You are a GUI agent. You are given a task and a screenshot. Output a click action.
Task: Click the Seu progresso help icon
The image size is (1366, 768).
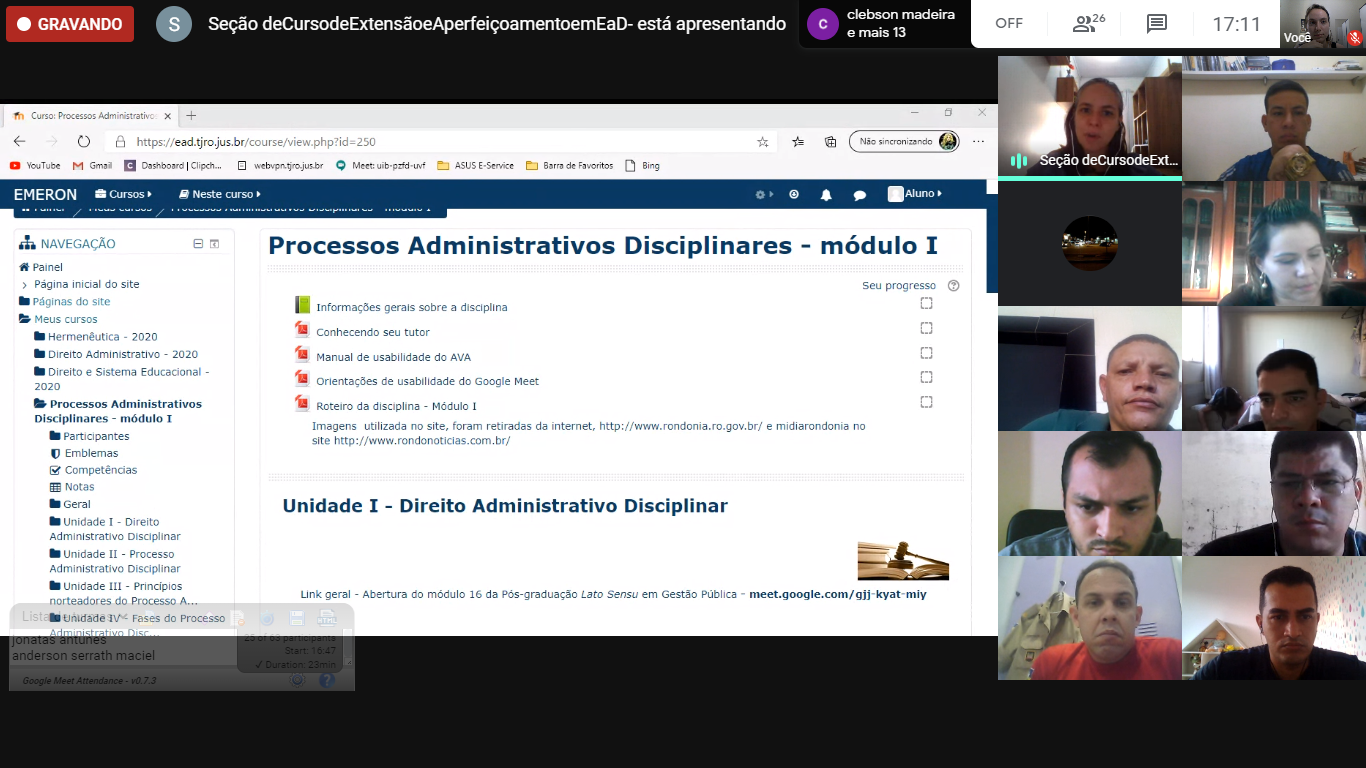pyautogui.click(x=953, y=286)
